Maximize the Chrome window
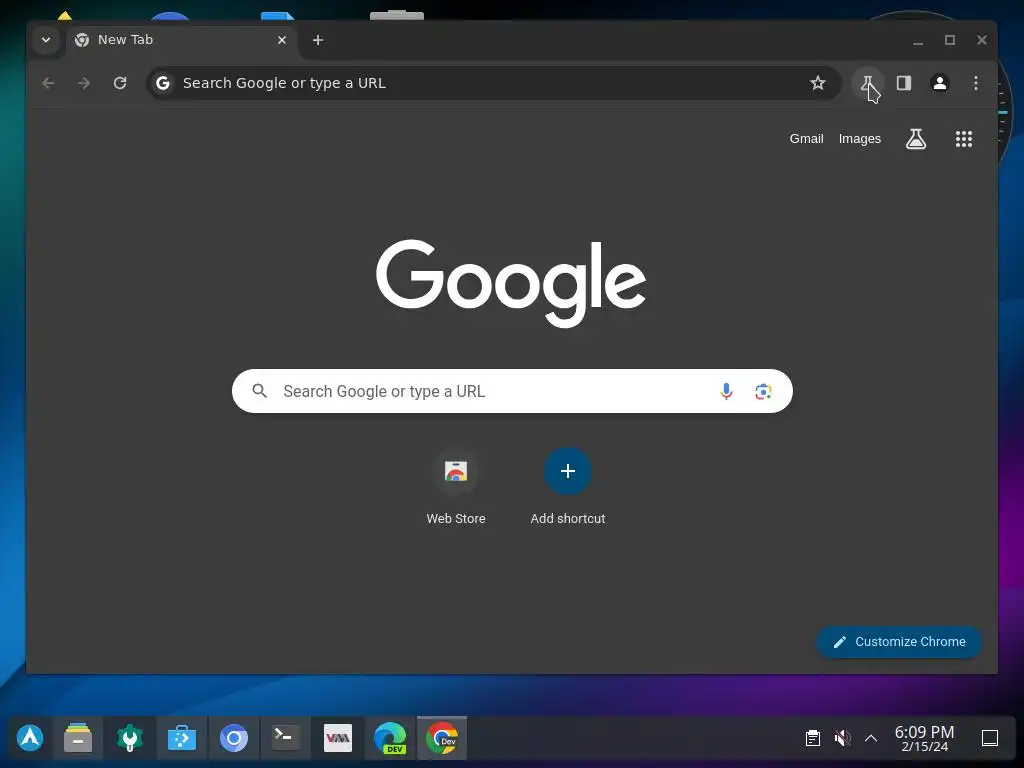Screen dimensions: 1024x768 click(950, 40)
